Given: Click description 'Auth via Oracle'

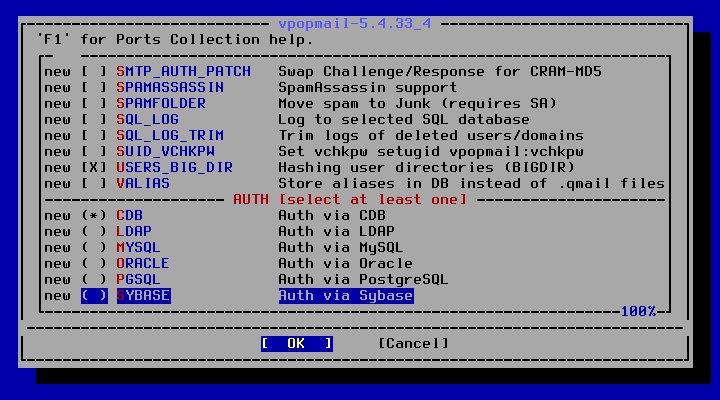Looking at the screenshot, I should (x=346, y=264).
